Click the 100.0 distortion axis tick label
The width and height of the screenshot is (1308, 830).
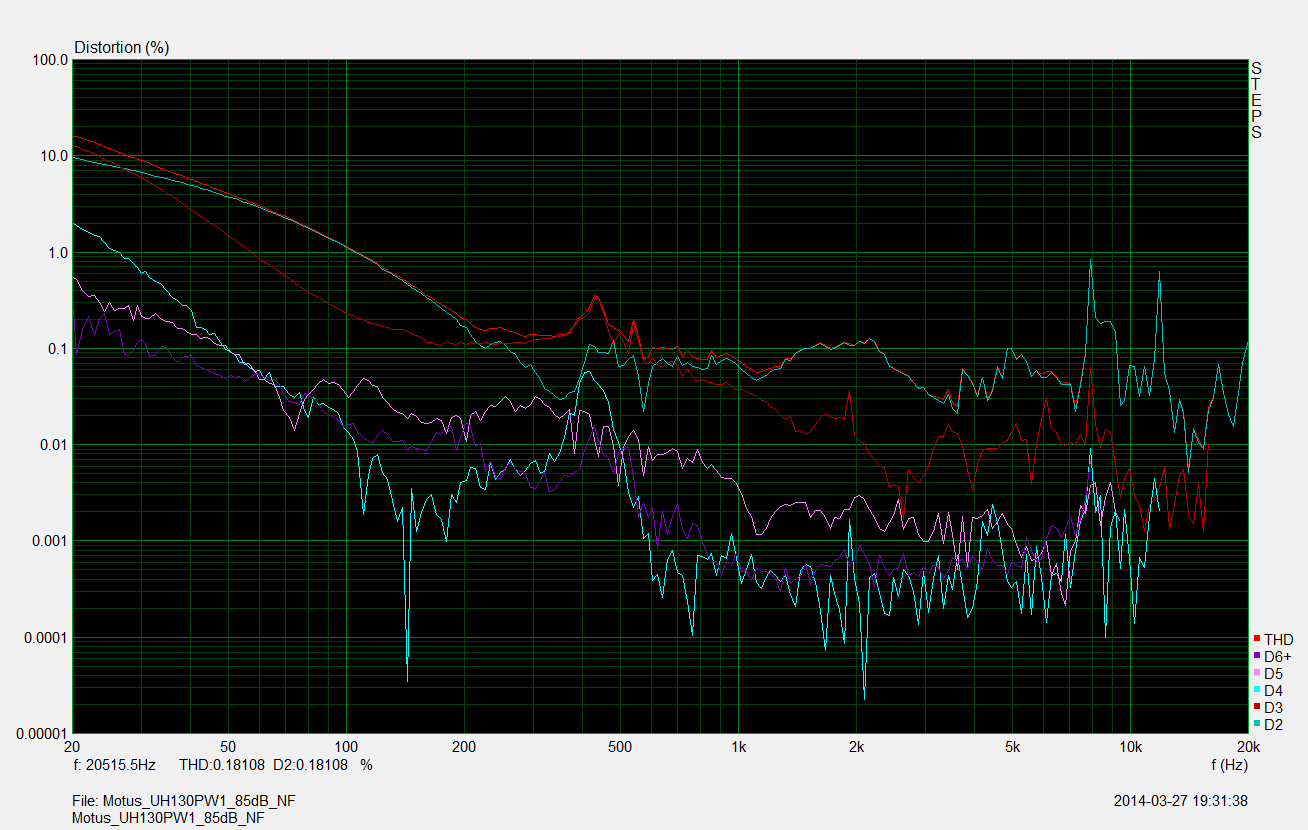[x=50, y=60]
